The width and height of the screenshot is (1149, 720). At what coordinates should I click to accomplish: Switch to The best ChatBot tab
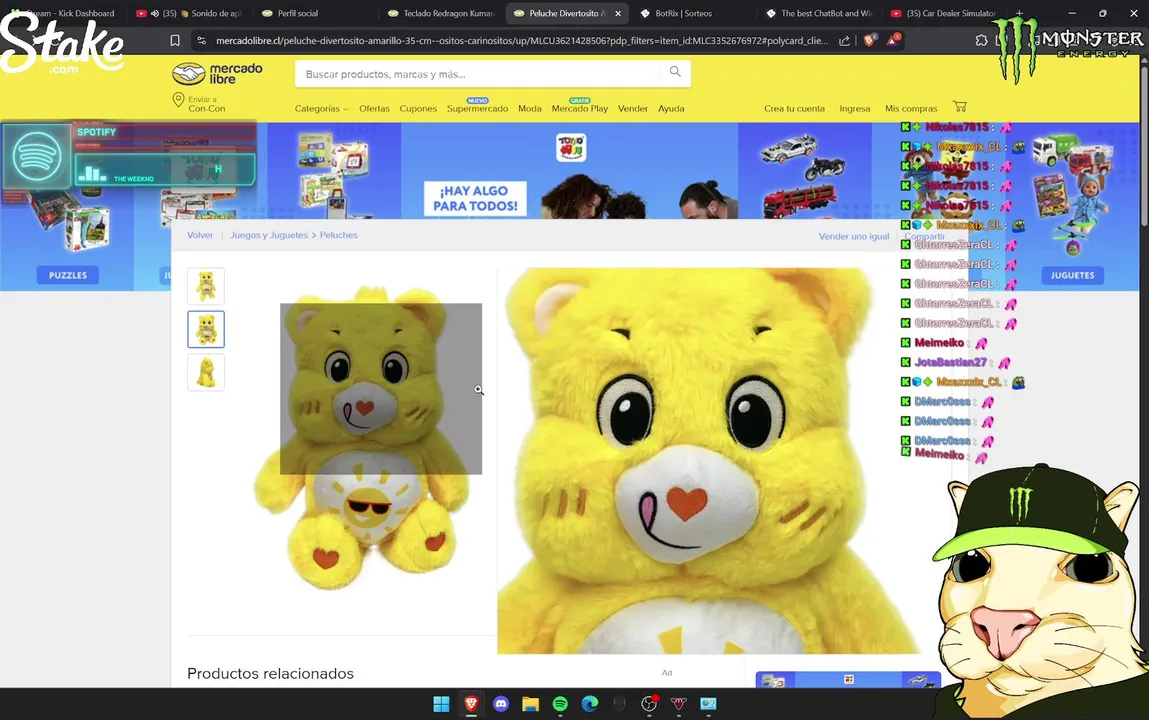coord(819,13)
